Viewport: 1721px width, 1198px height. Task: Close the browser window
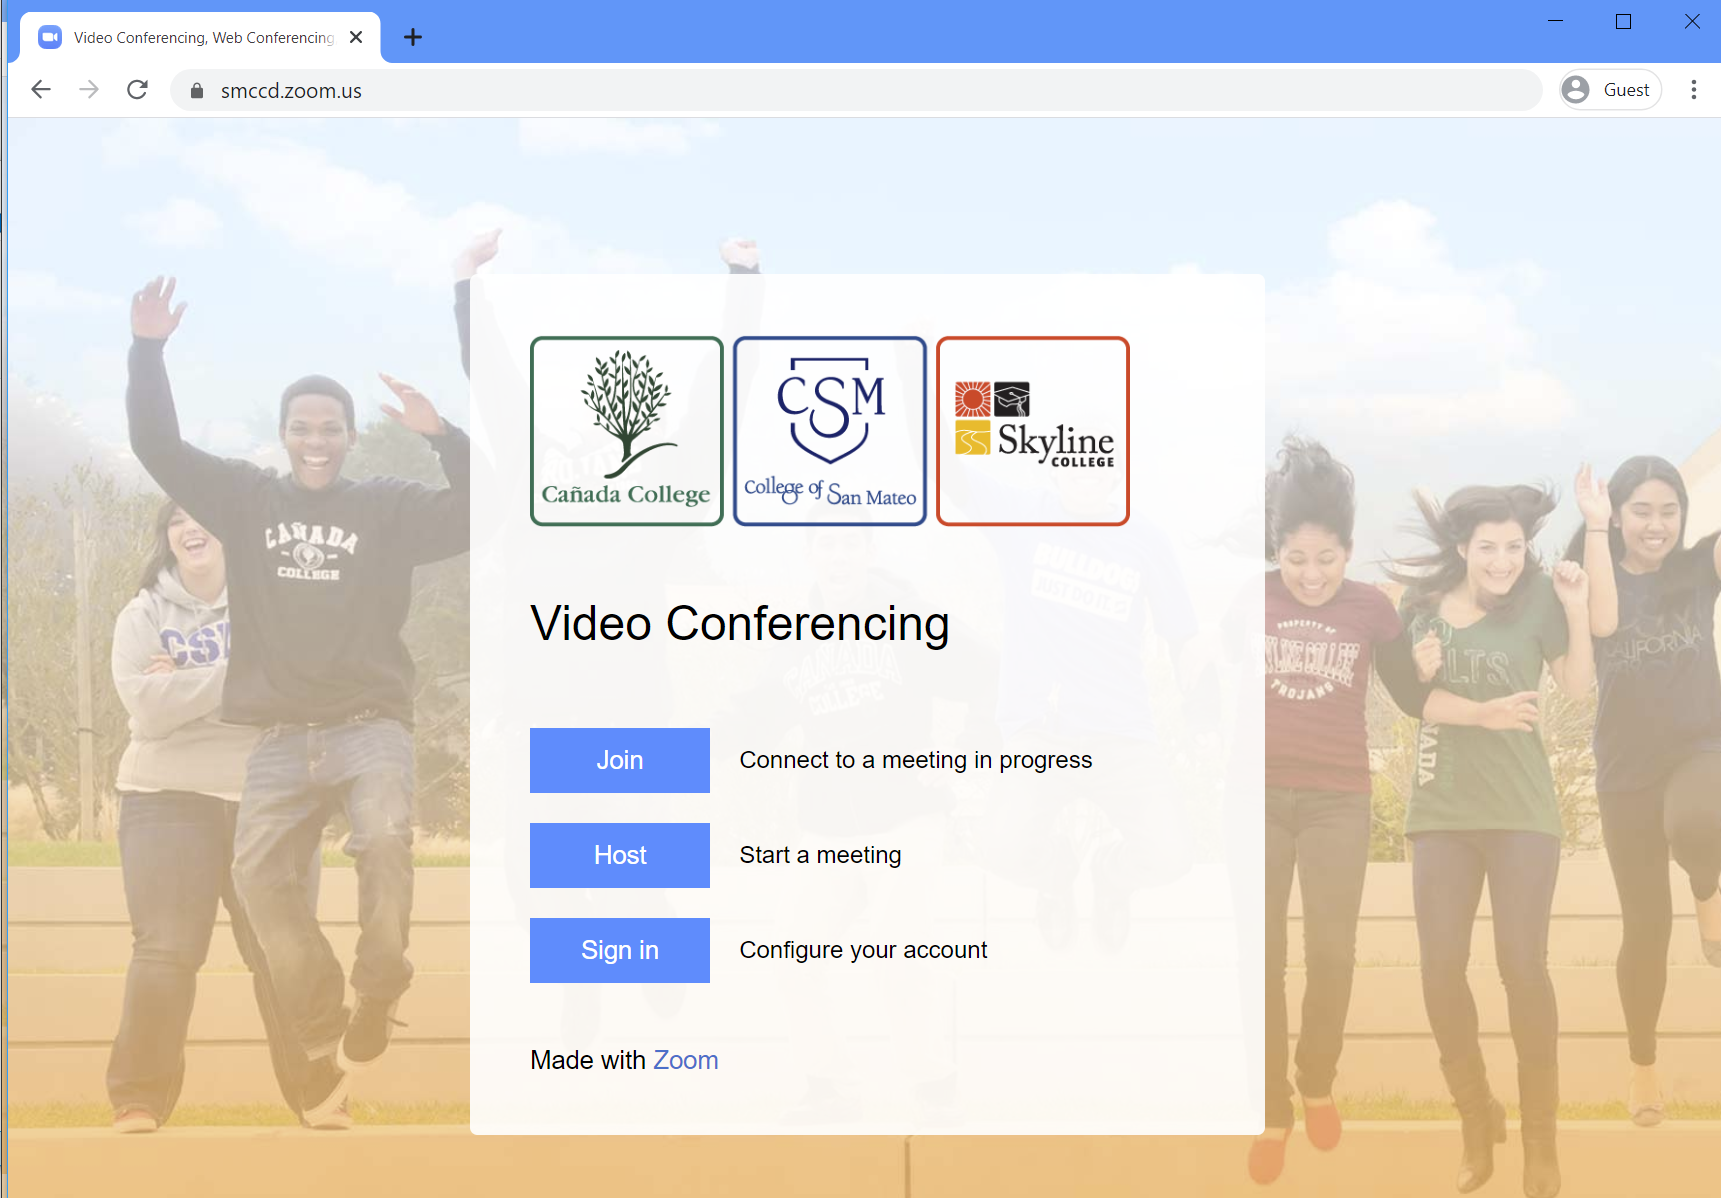tap(1691, 21)
